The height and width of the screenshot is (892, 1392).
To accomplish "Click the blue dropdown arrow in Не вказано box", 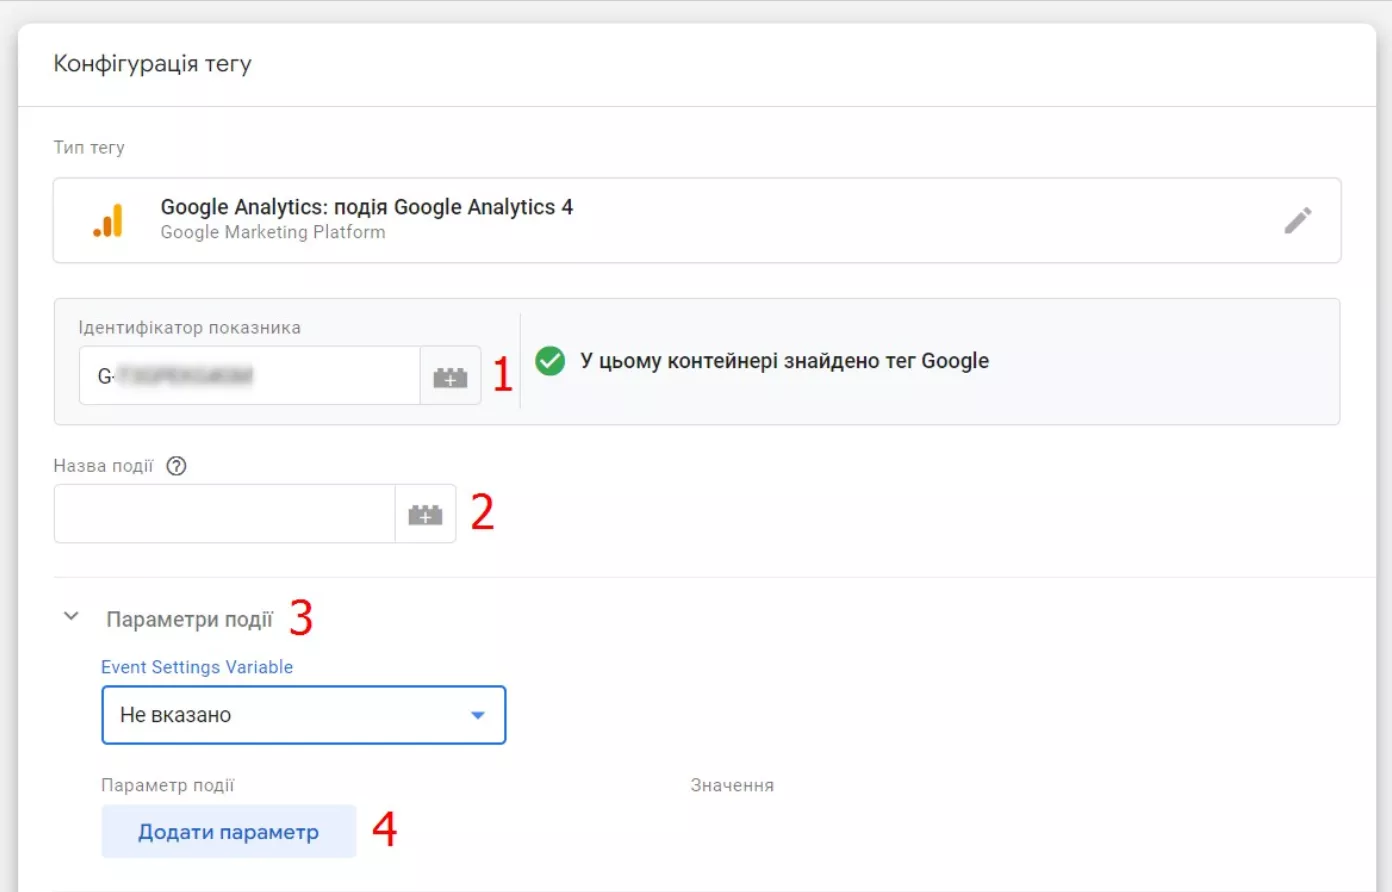I will point(477,715).
